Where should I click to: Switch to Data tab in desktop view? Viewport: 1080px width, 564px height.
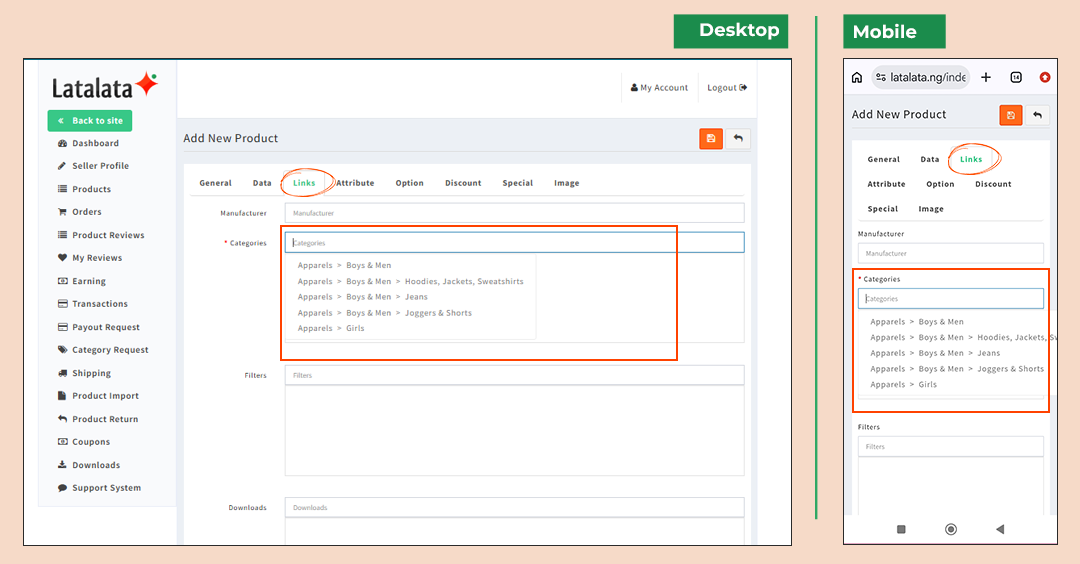pos(262,183)
